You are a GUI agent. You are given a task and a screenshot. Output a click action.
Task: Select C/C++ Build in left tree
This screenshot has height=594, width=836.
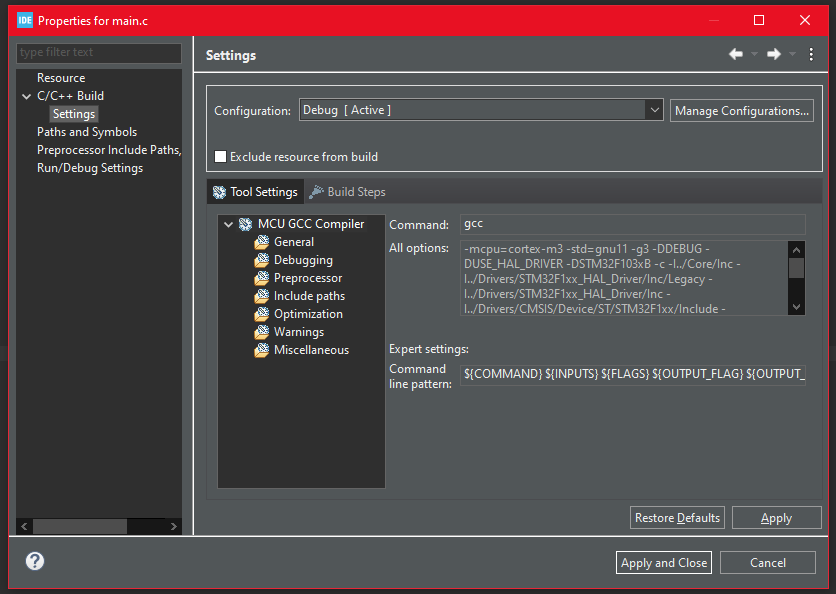(70, 96)
